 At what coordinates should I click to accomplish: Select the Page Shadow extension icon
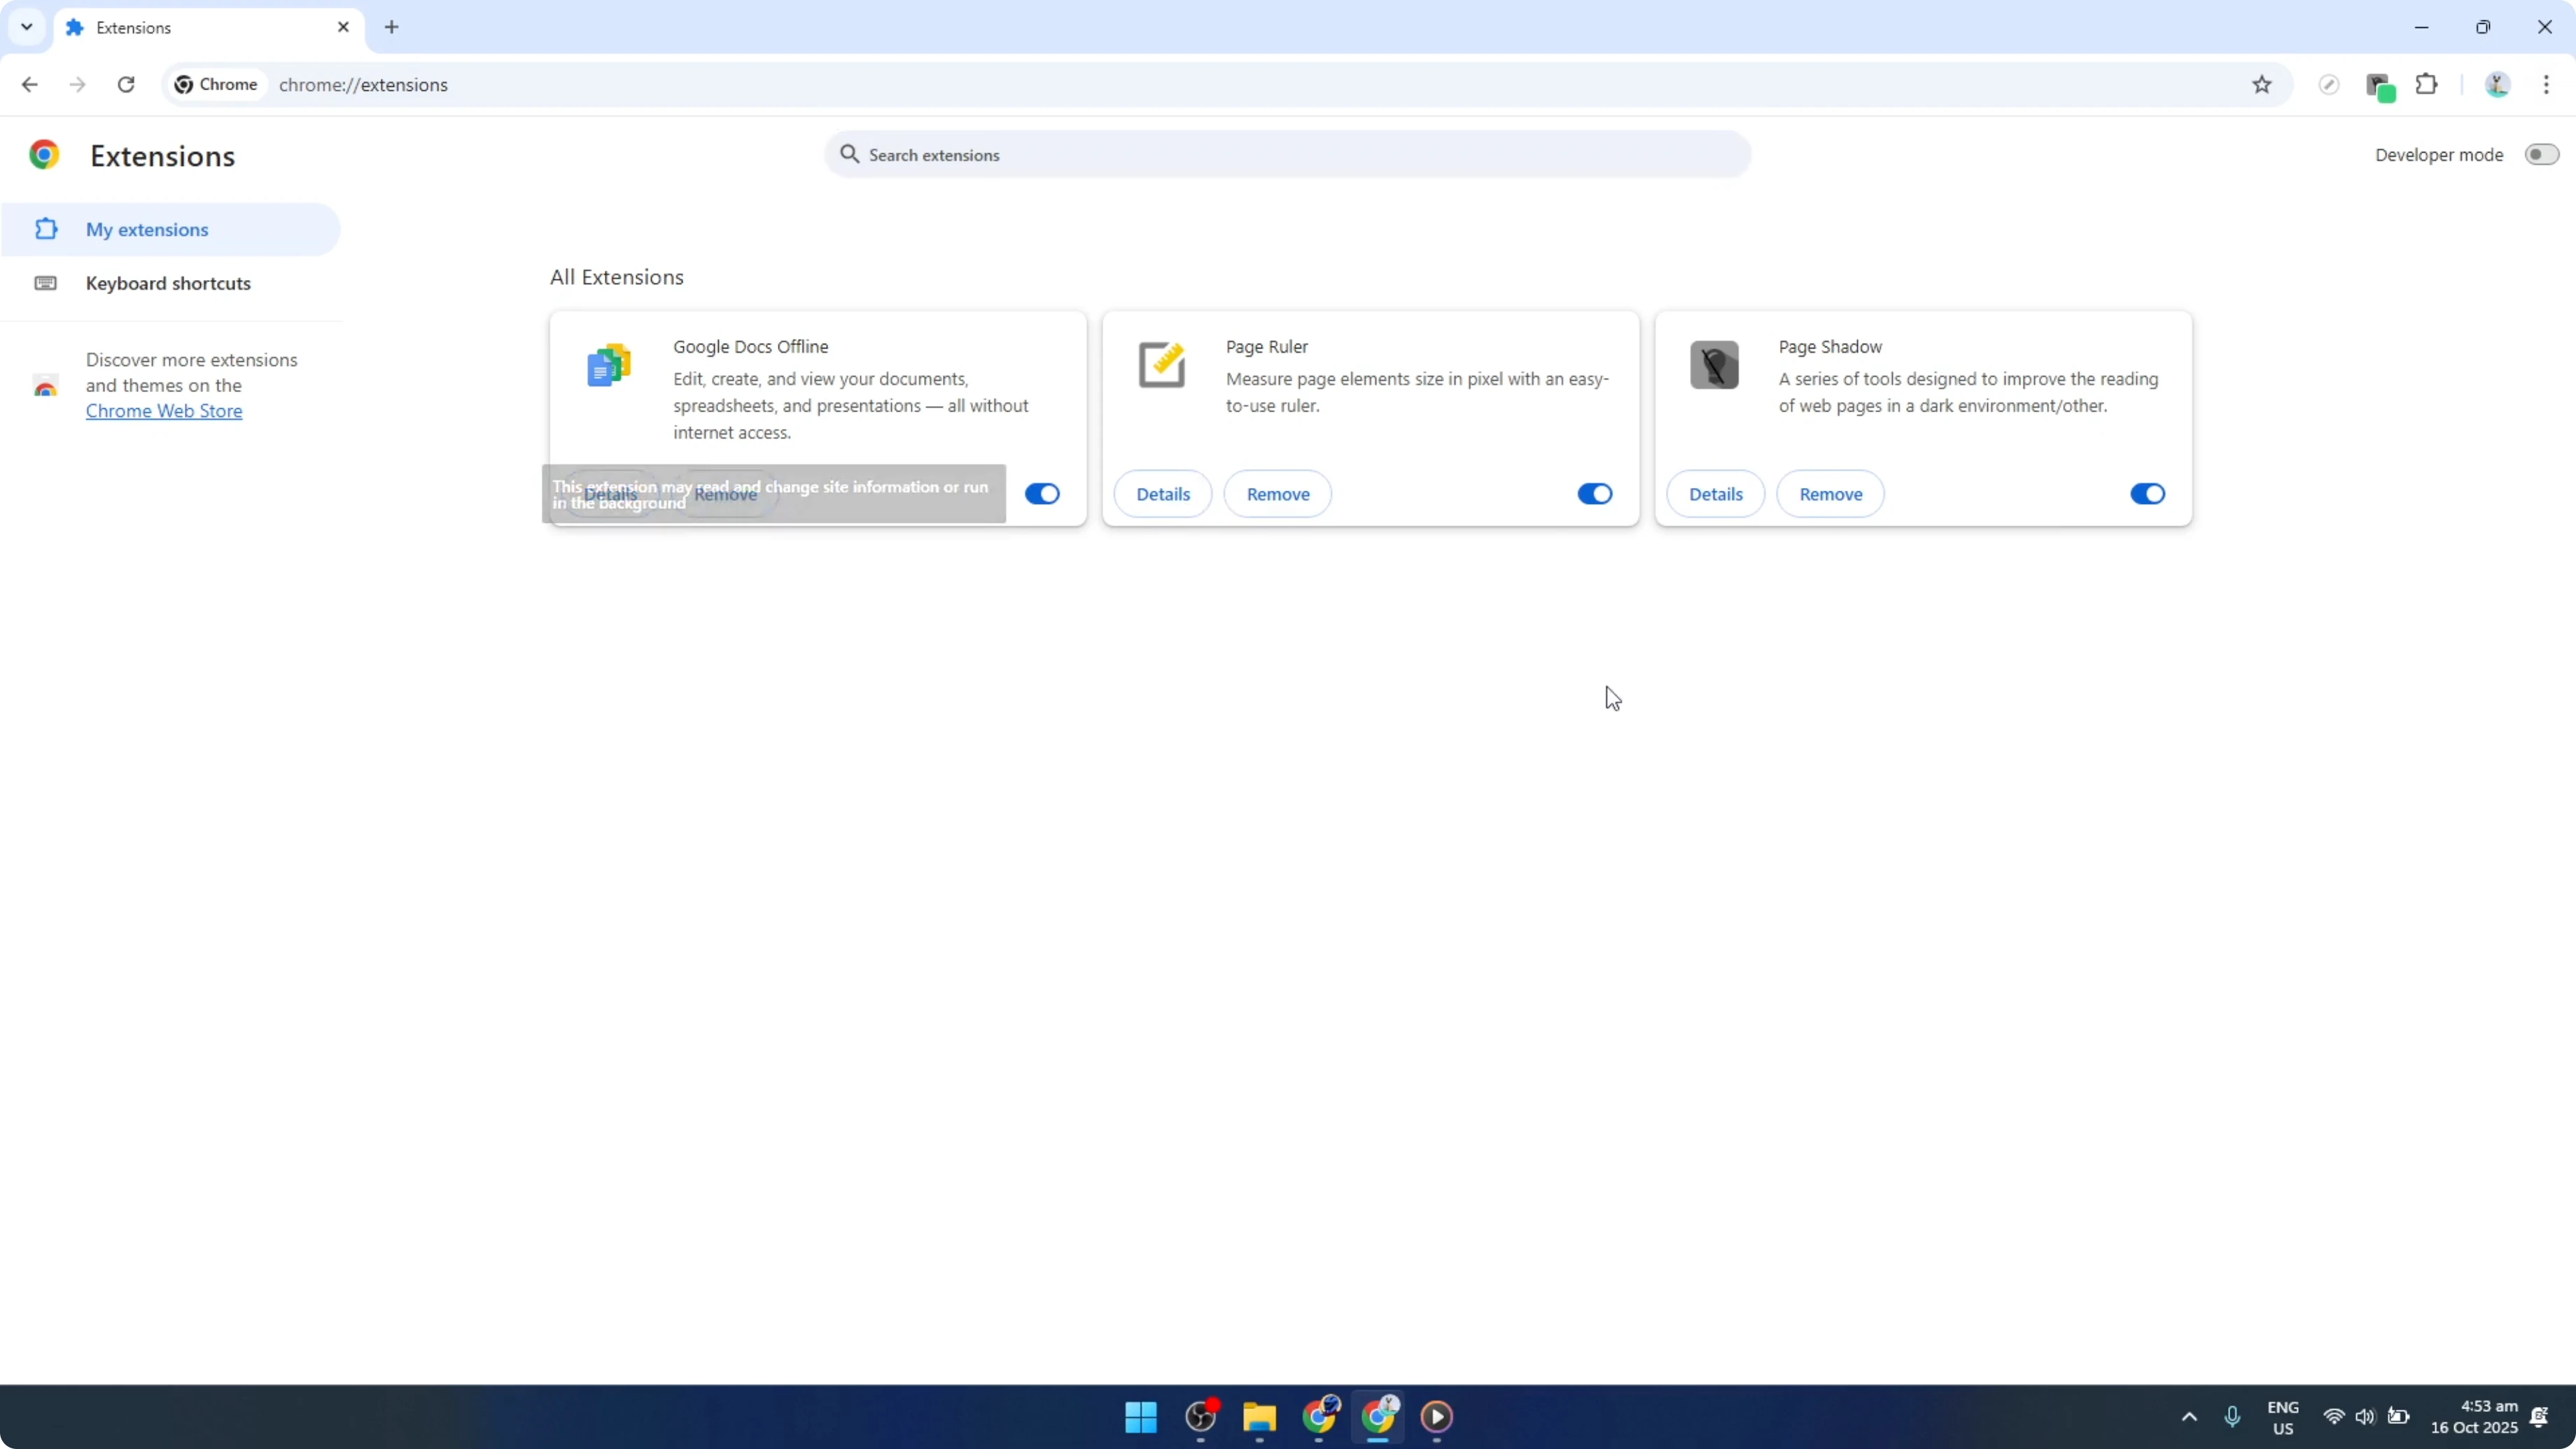click(x=1713, y=364)
